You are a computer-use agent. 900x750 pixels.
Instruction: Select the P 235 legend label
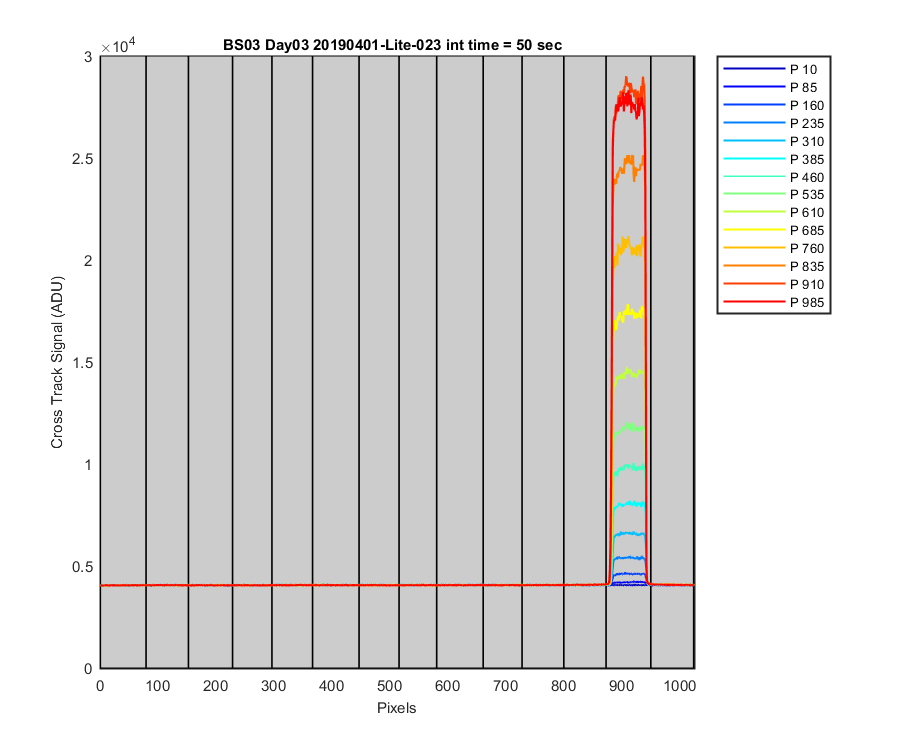806,123
